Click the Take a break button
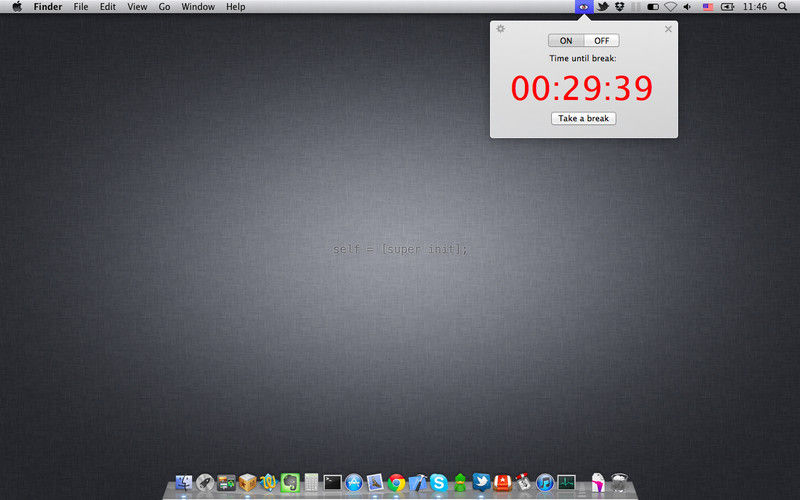 [584, 118]
